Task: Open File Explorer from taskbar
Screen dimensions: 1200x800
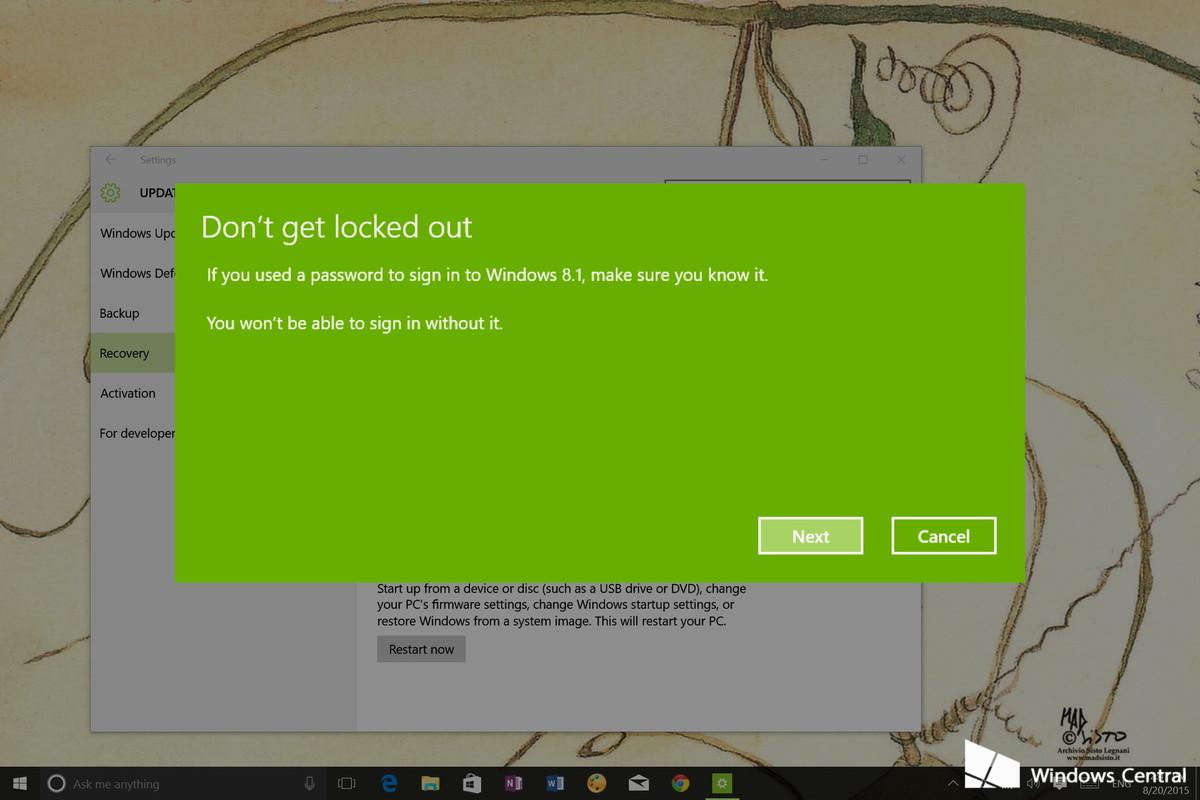Action: coord(431,783)
